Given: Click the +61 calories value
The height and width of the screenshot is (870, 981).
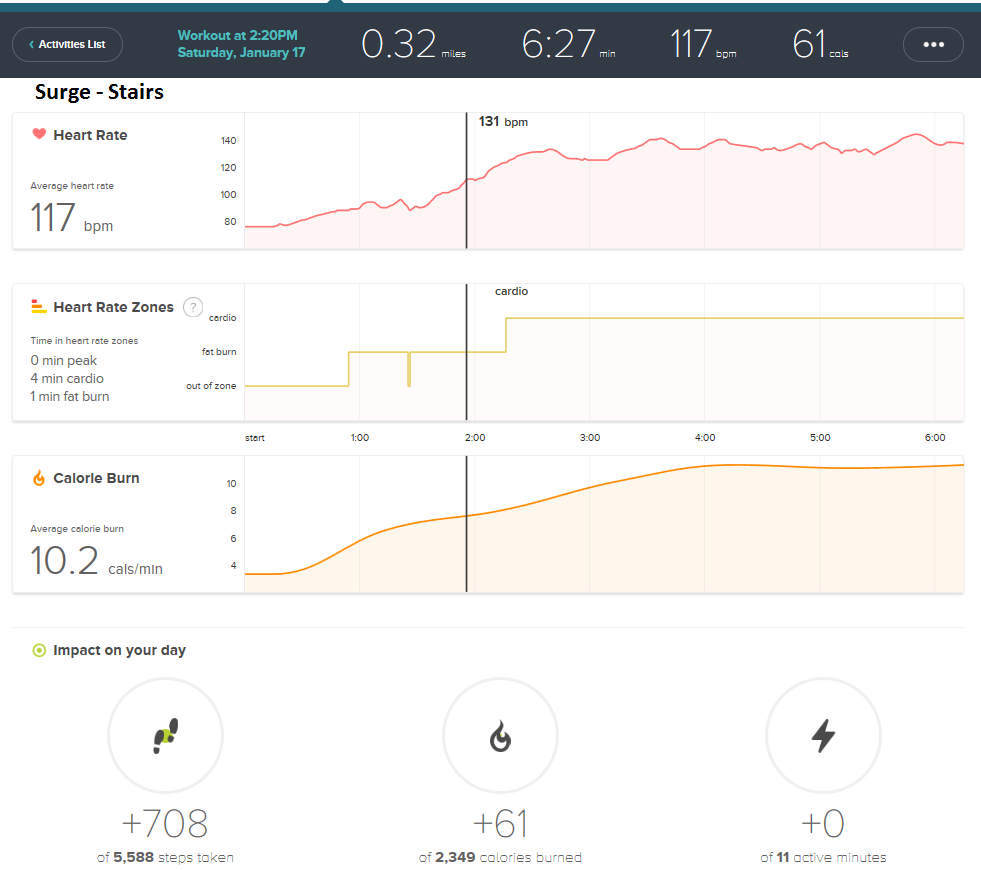Looking at the screenshot, I should pyautogui.click(x=500, y=823).
